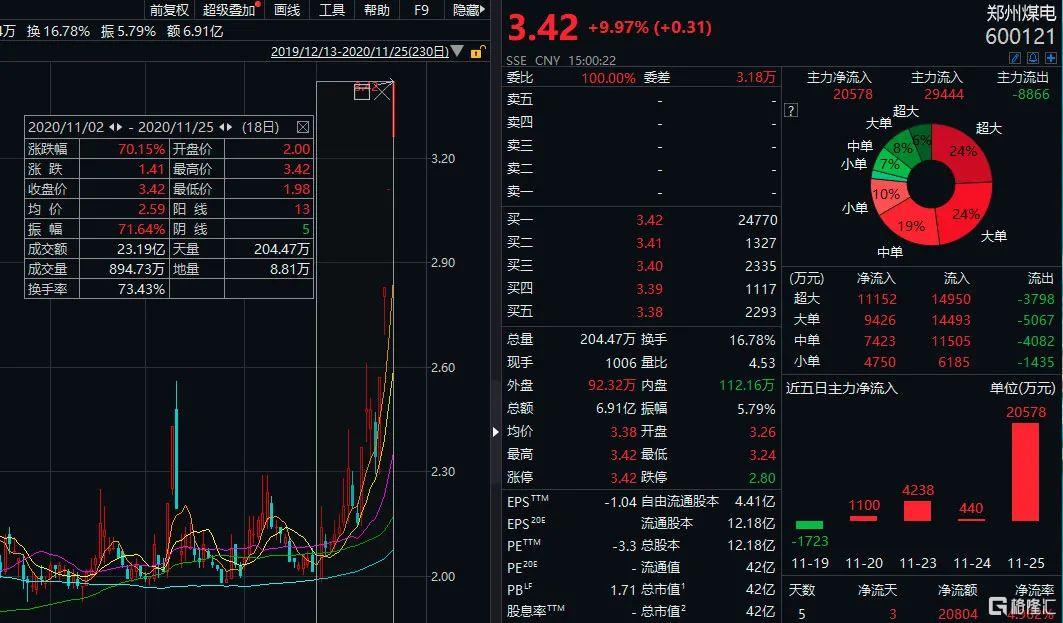The width and height of the screenshot is (1063, 623).
Task: Click the 内盘 value 112.16万
Action: [746, 385]
